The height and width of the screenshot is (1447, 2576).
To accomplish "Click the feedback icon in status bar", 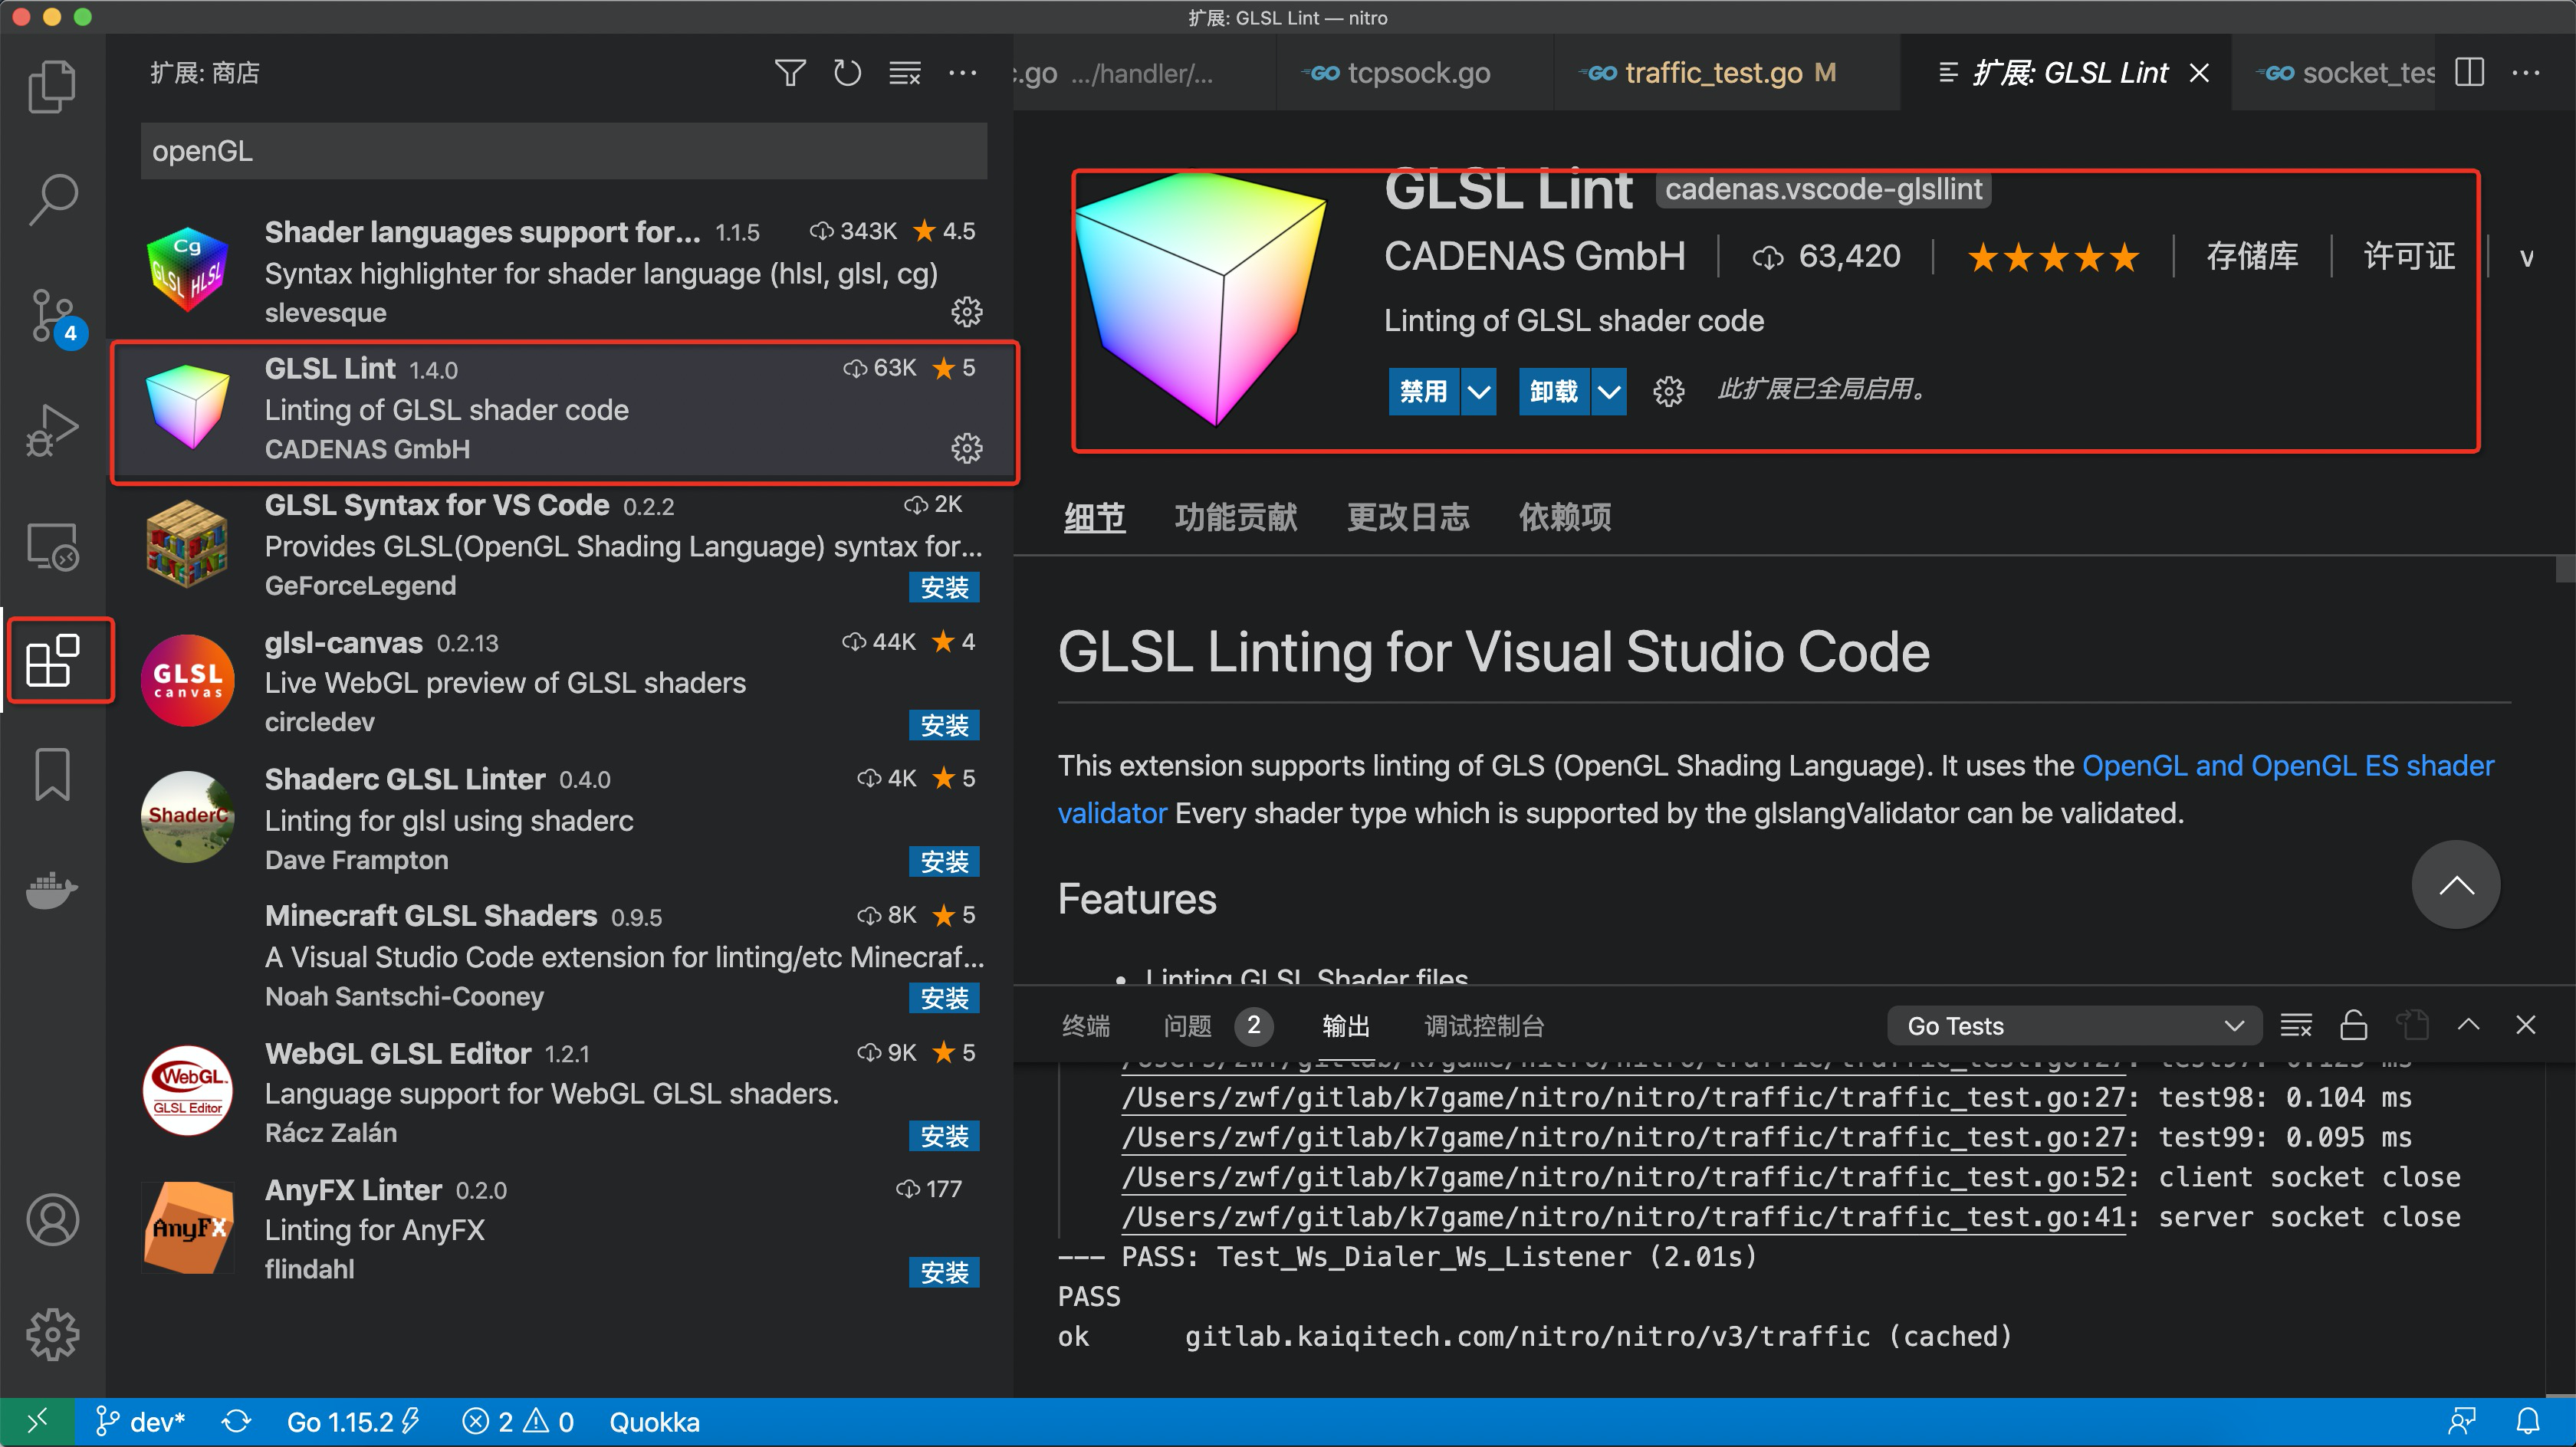I will pos(2462,1421).
